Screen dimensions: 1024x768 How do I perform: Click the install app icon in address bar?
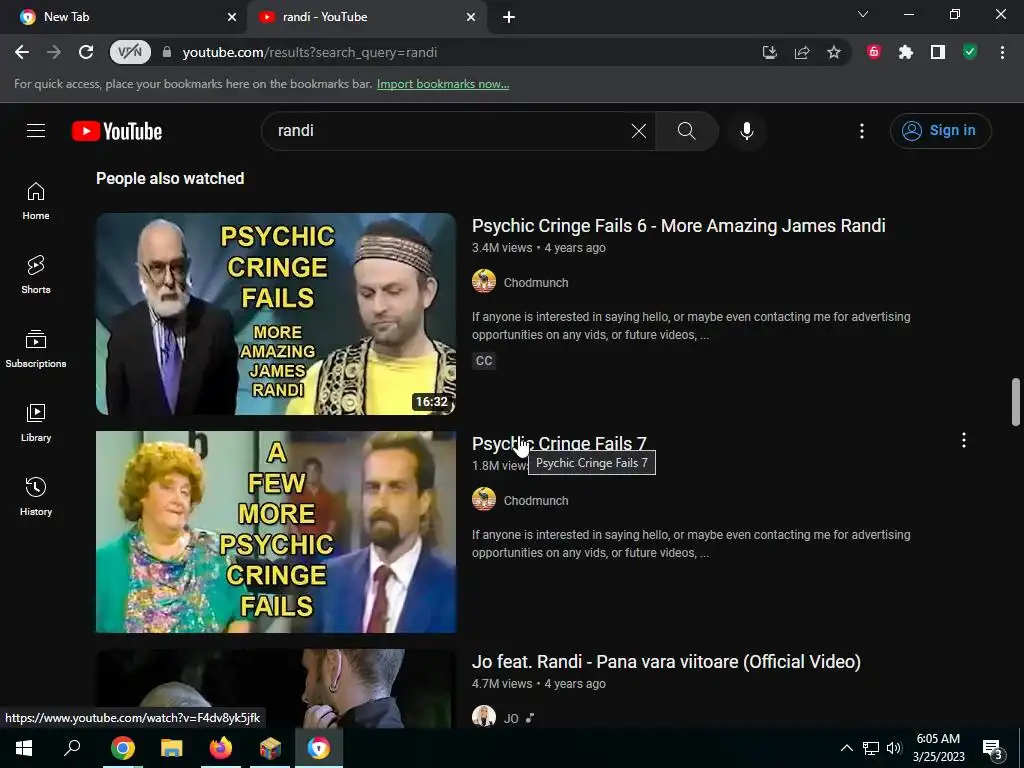click(x=770, y=52)
